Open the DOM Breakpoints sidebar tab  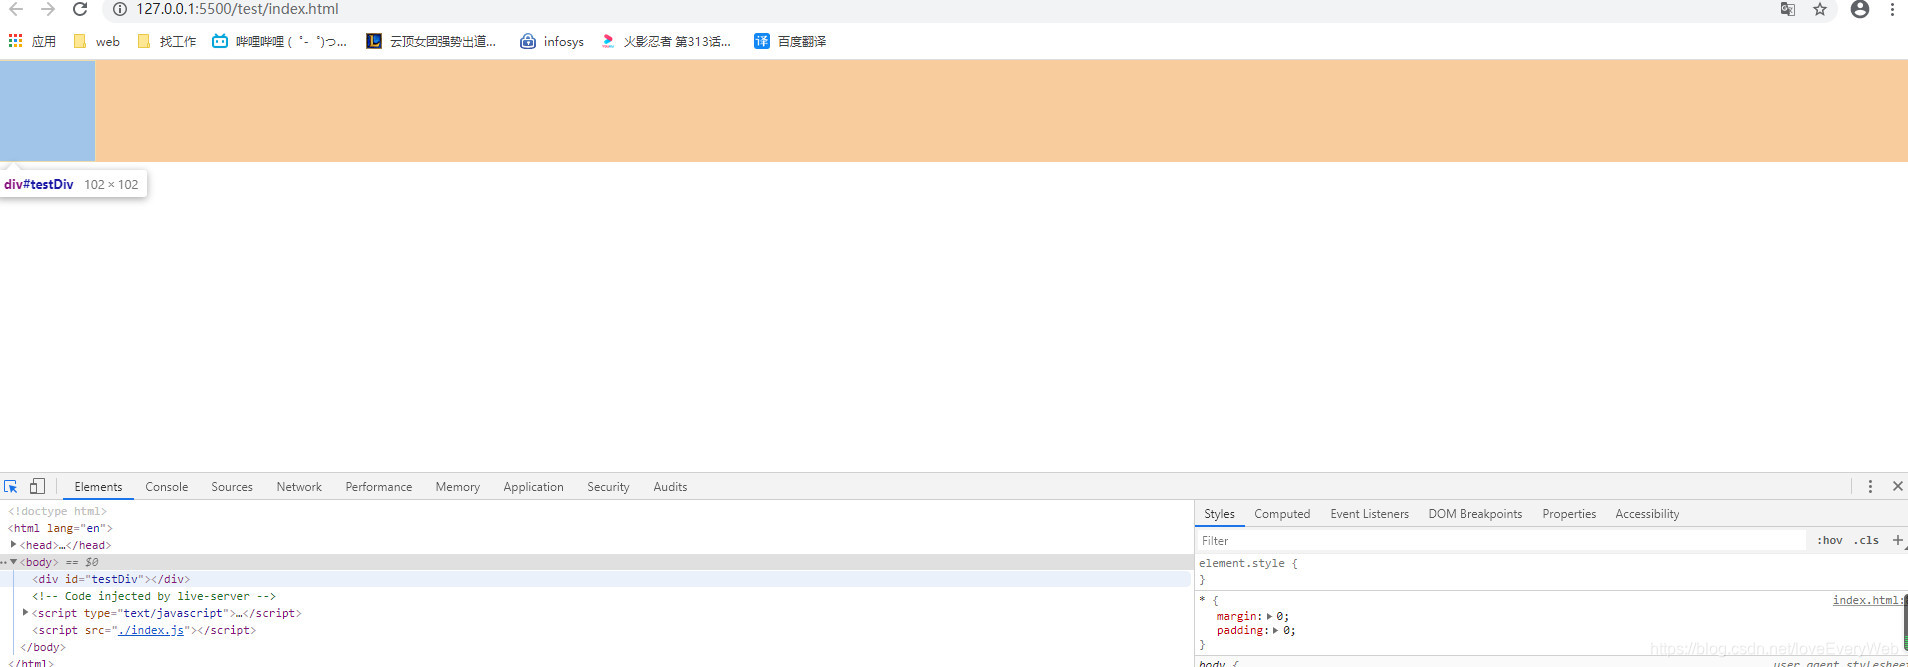tap(1475, 514)
